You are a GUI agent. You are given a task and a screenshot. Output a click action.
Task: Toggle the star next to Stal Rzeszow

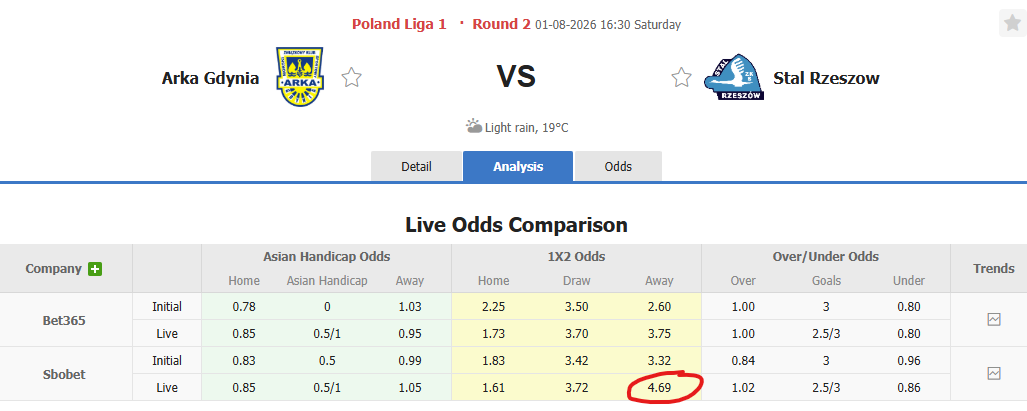[681, 78]
